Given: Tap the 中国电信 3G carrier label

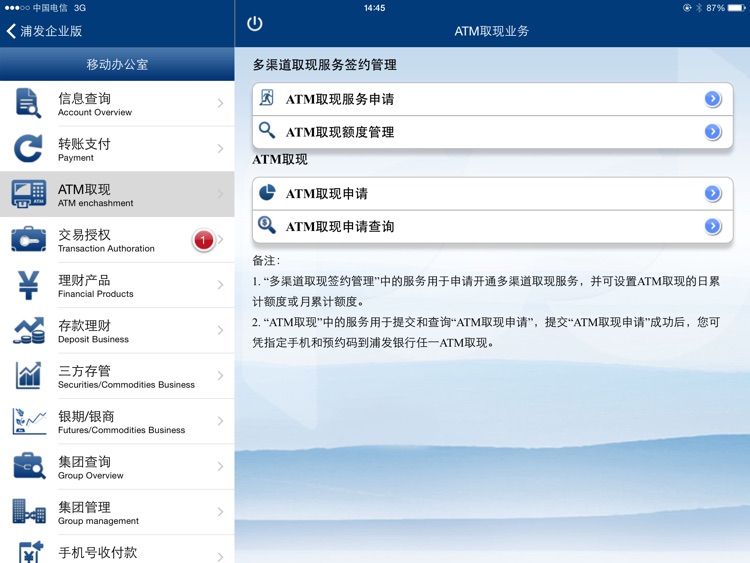Looking at the screenshot, I should [x=59, y=8].
